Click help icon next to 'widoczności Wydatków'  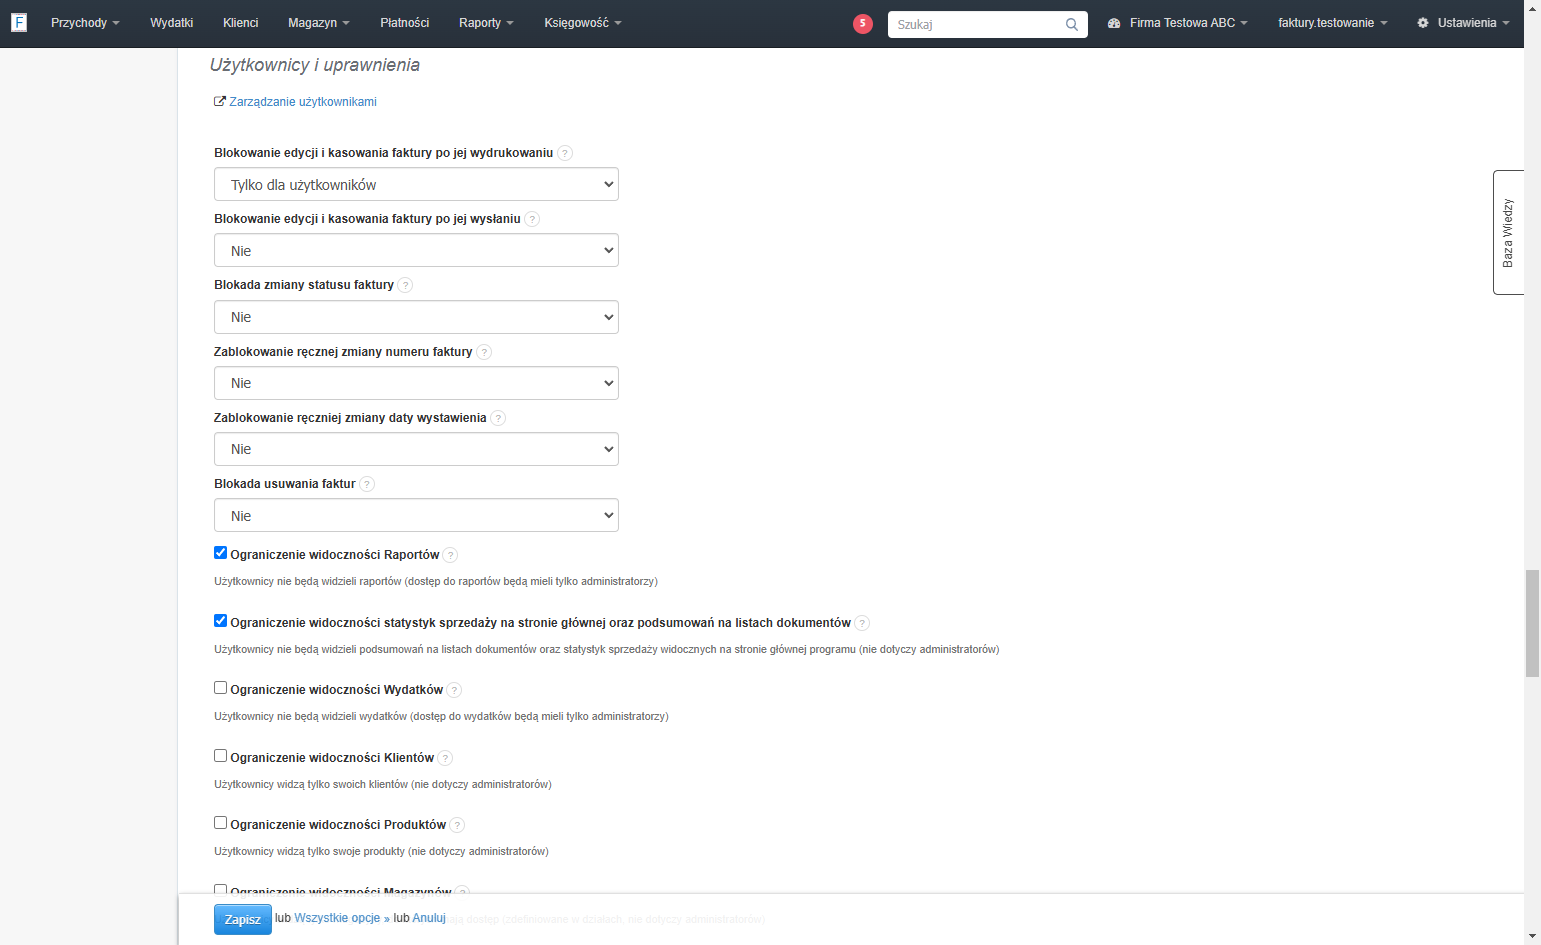click(x=454, y=690)
